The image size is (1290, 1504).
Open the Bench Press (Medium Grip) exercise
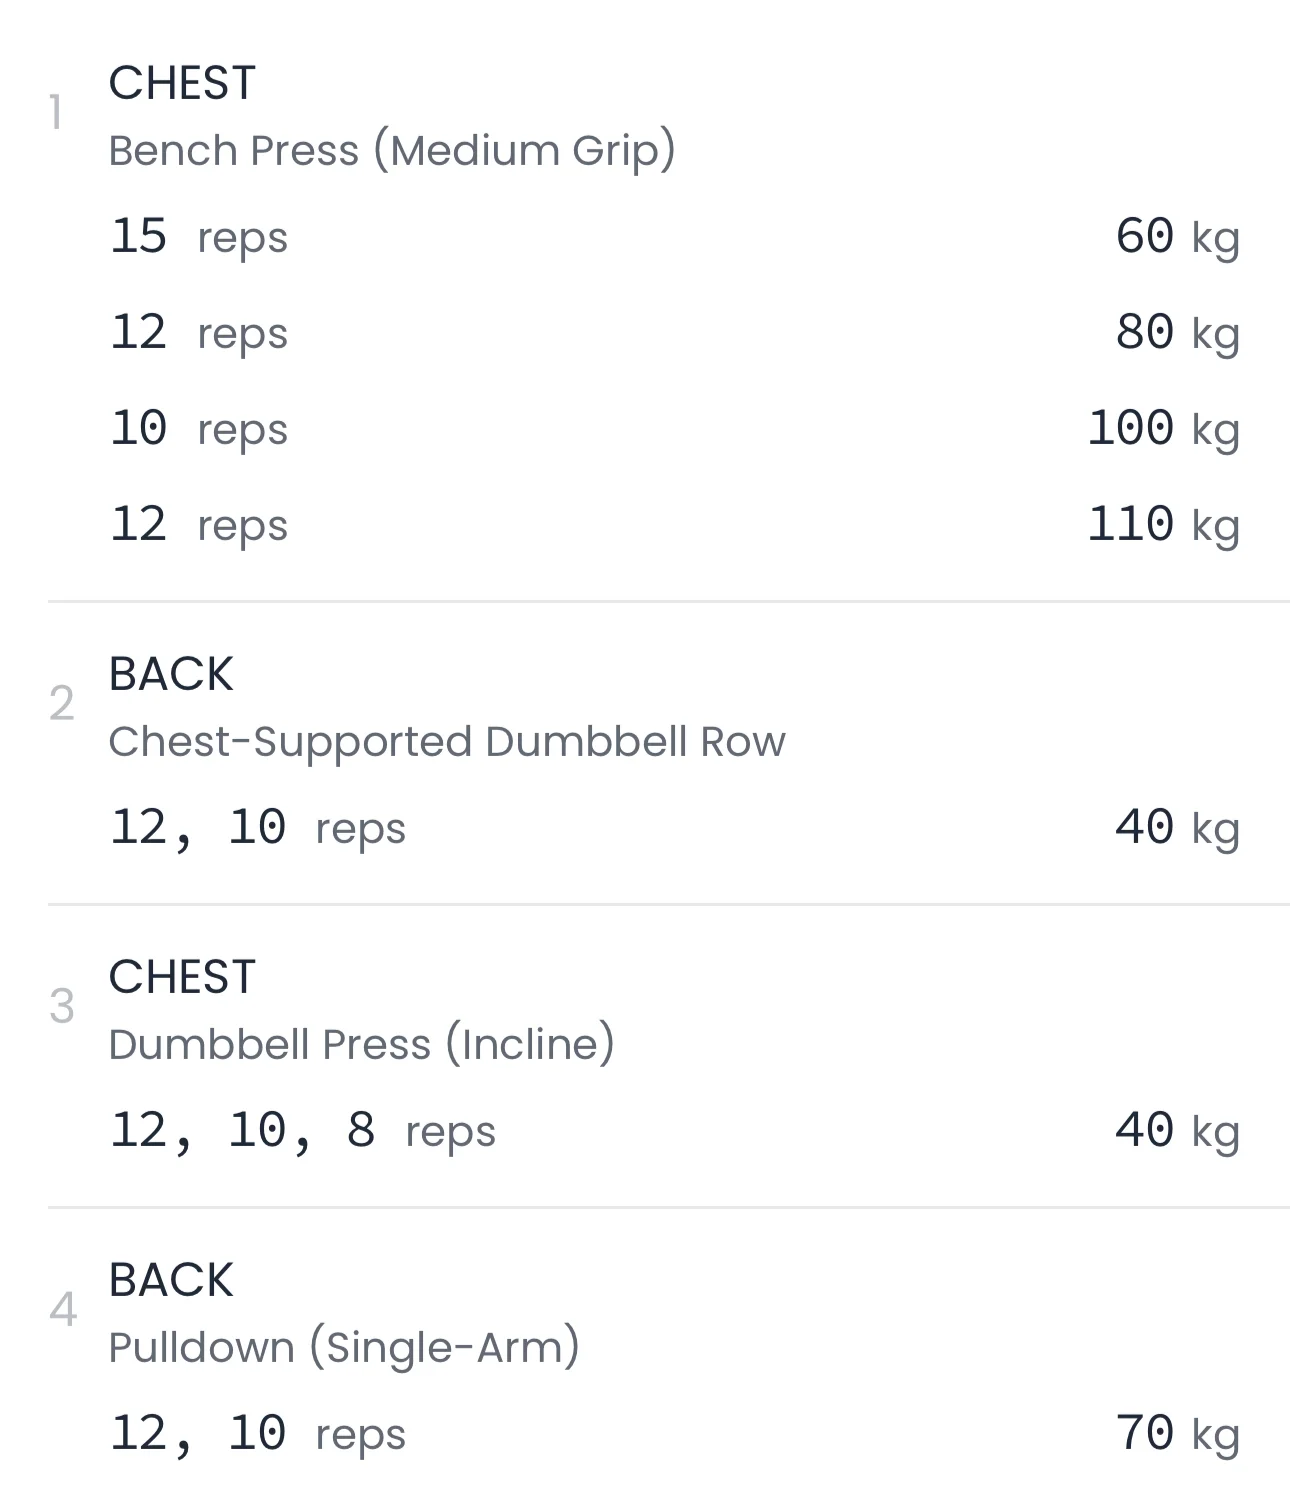391,151
